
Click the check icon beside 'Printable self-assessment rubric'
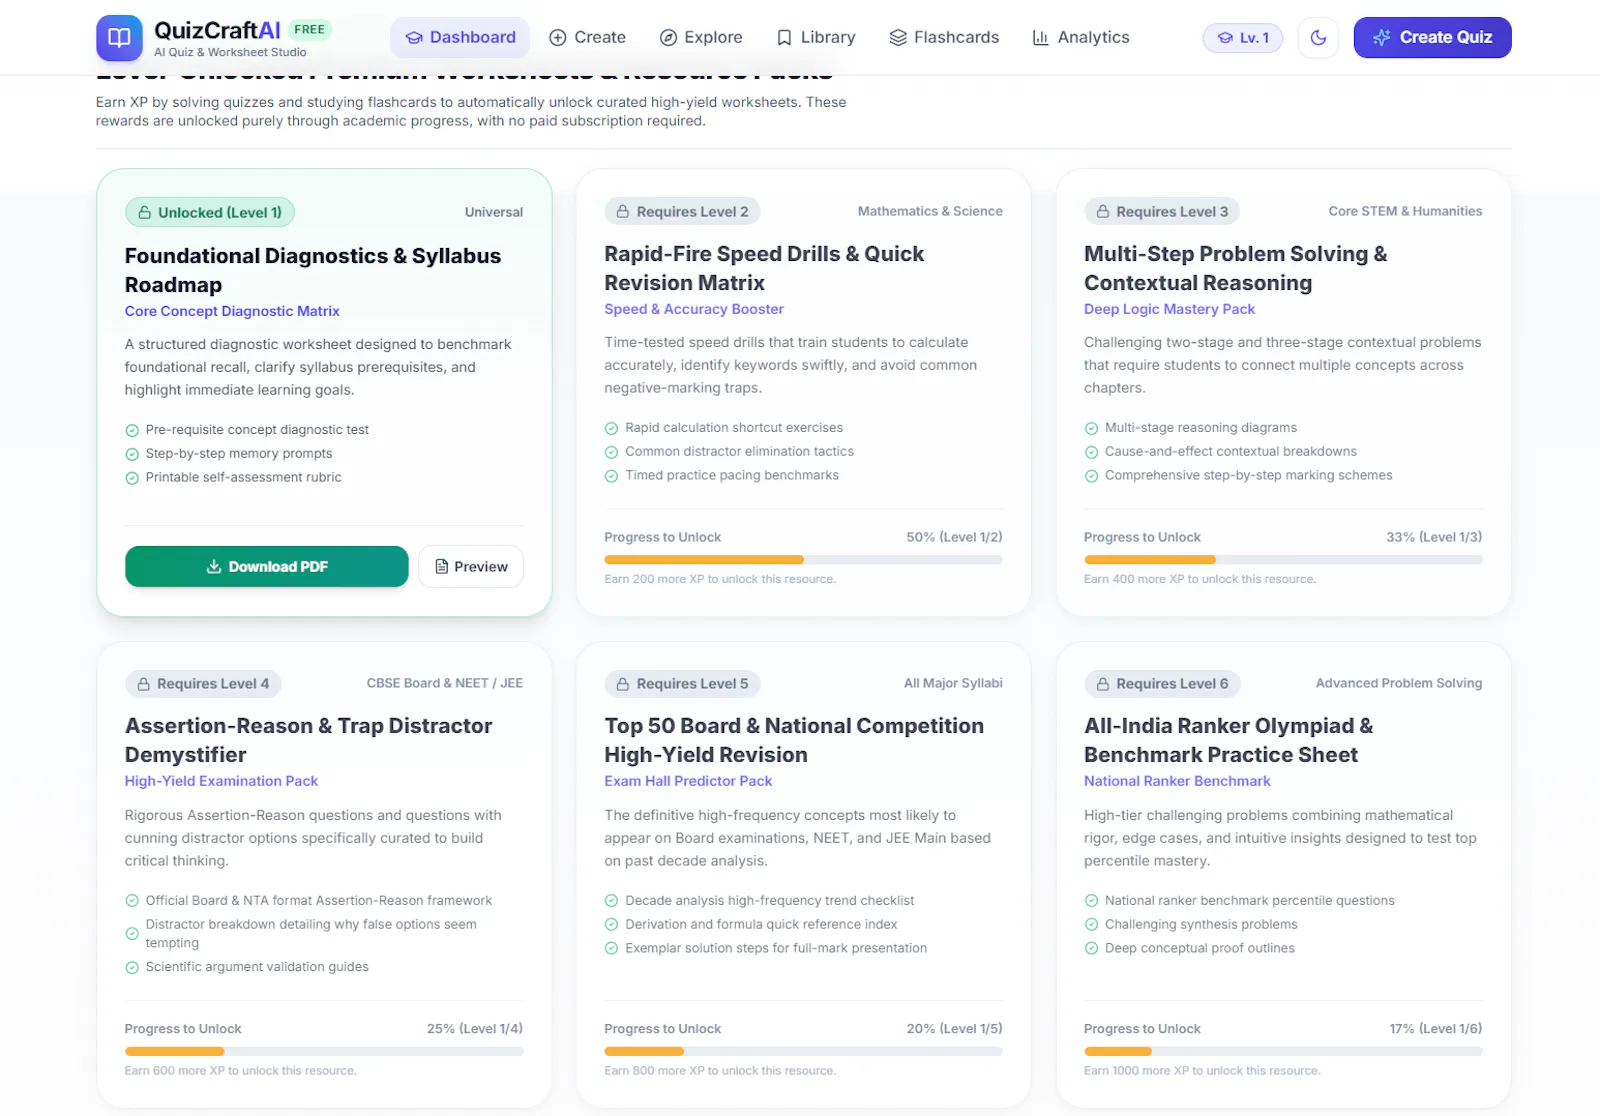pos(132,478)
